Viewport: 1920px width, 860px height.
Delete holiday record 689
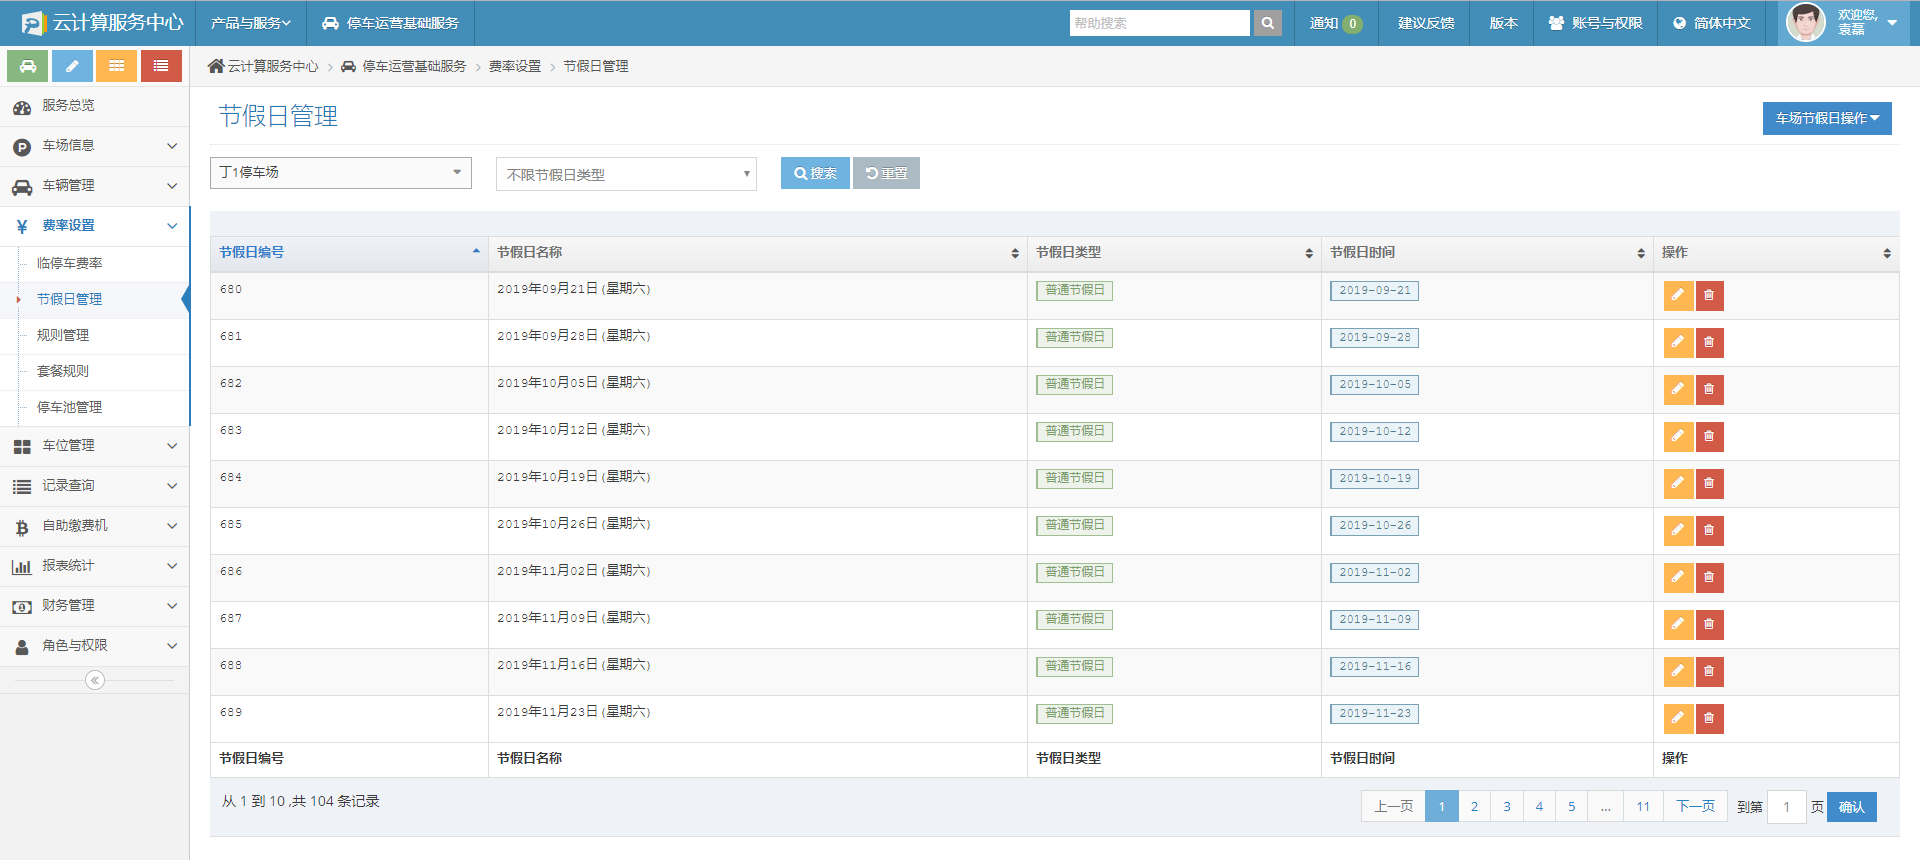tap(1709, 718)
